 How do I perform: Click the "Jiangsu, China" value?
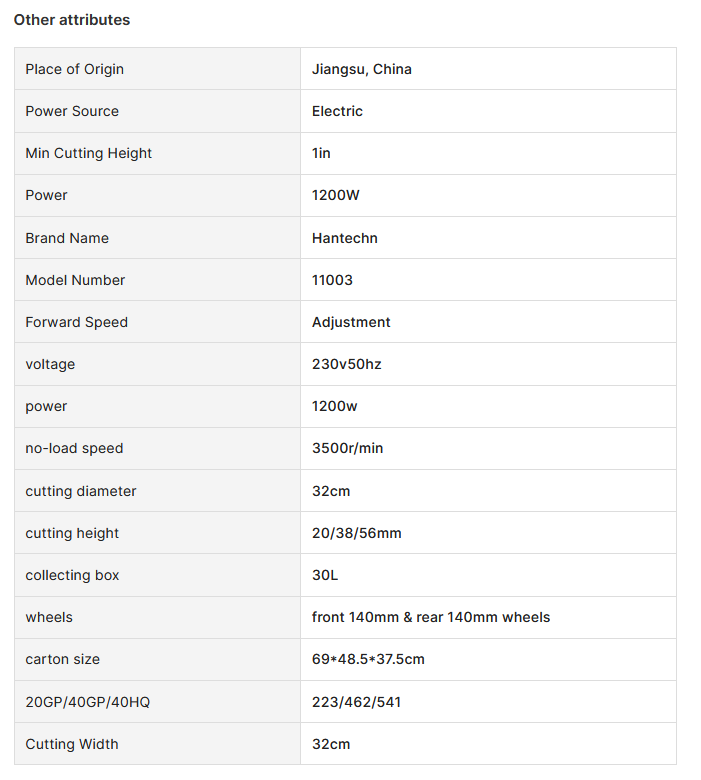pyautogui.click(x=362, y=69)
